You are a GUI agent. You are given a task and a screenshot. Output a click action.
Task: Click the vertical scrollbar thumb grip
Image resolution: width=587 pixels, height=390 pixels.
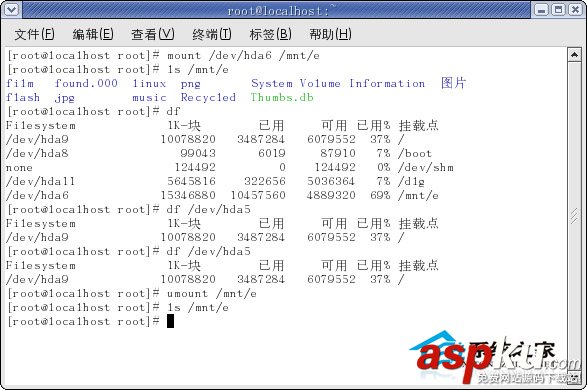click(x=574, y=216)
